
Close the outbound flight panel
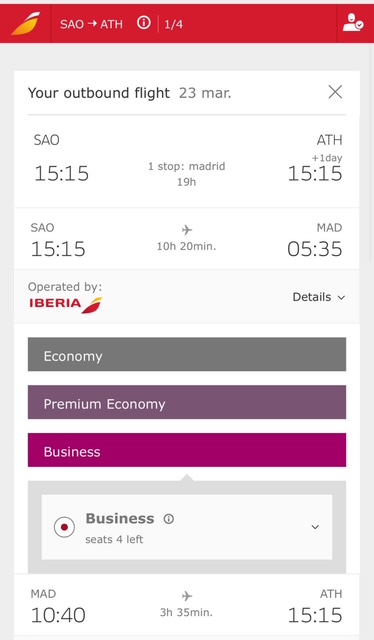[x=335, y=92]
